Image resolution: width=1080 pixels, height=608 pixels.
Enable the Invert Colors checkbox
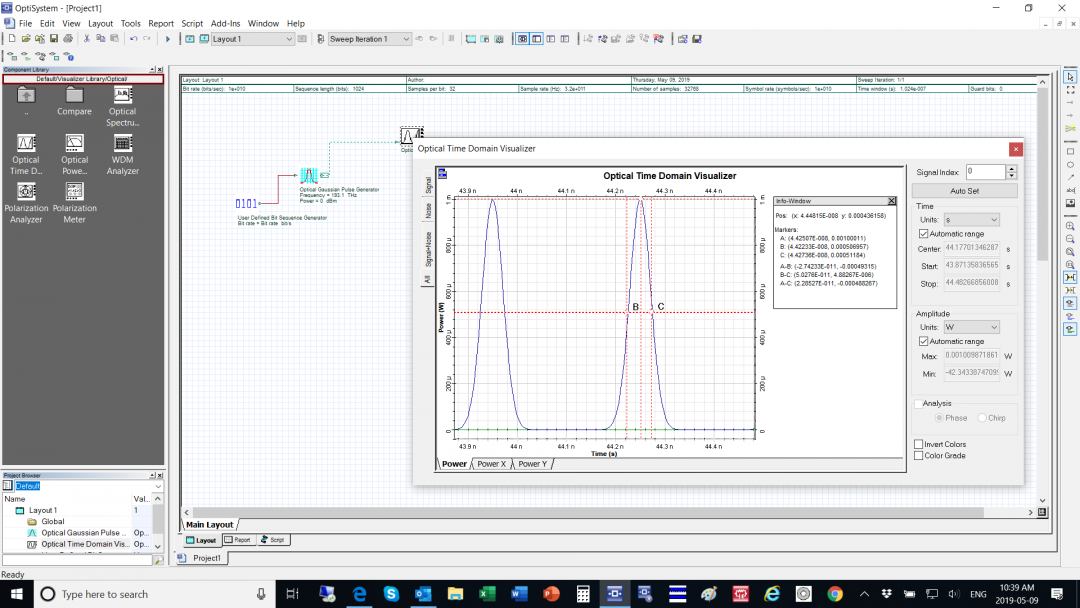(x=919, y=444)
